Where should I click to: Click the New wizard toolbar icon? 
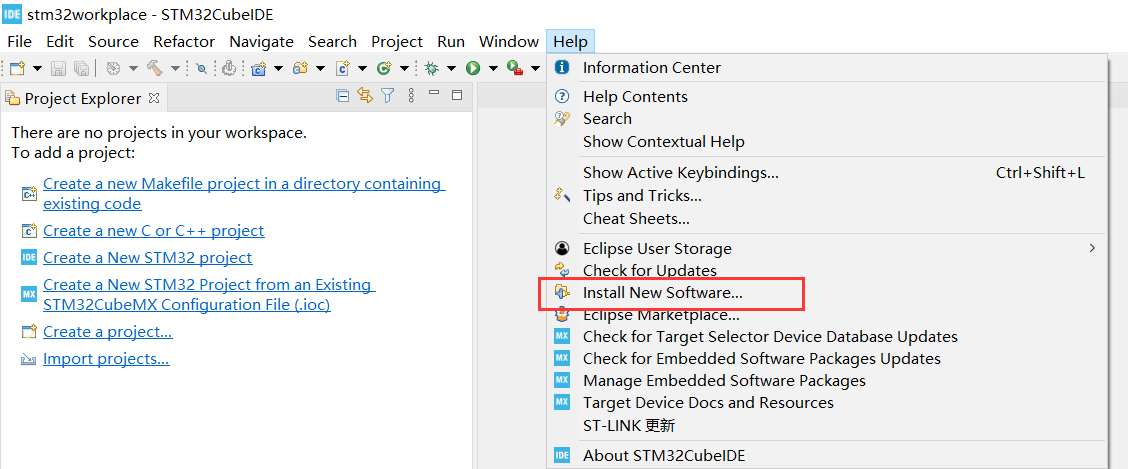[x=17, y=68]
